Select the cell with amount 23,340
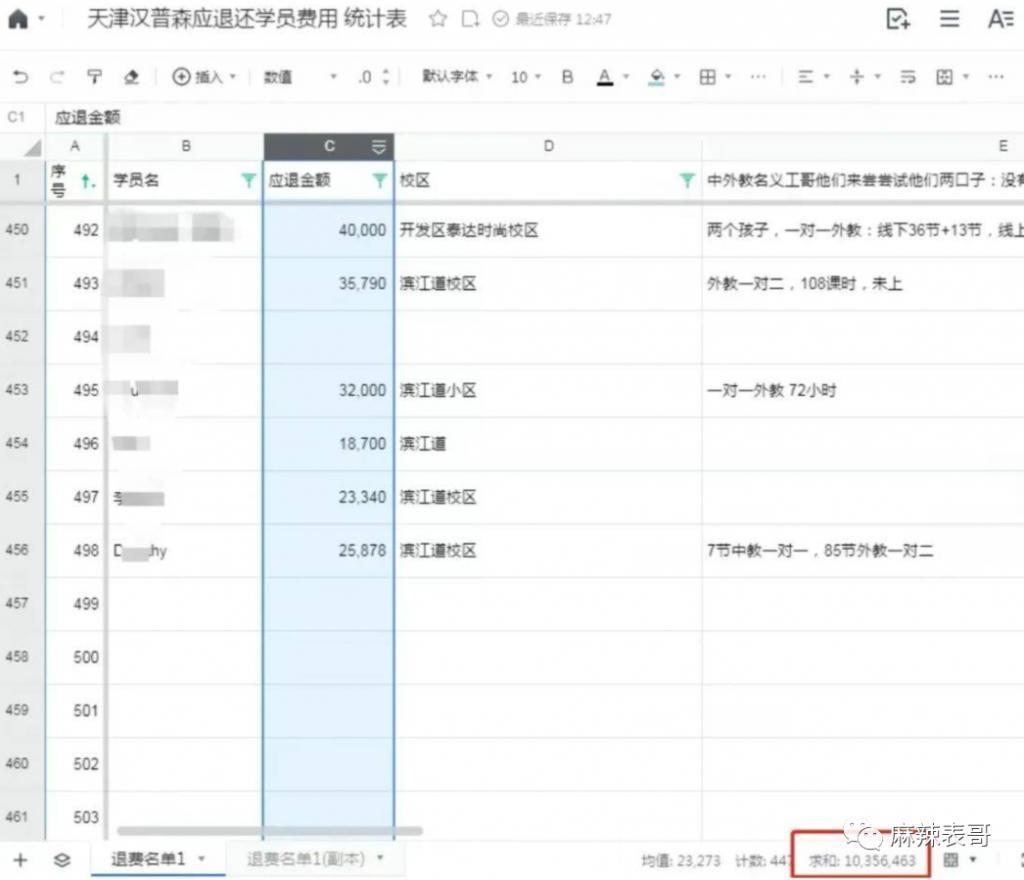The height and width of the screenshot is (880, 1024). point(328,497)
